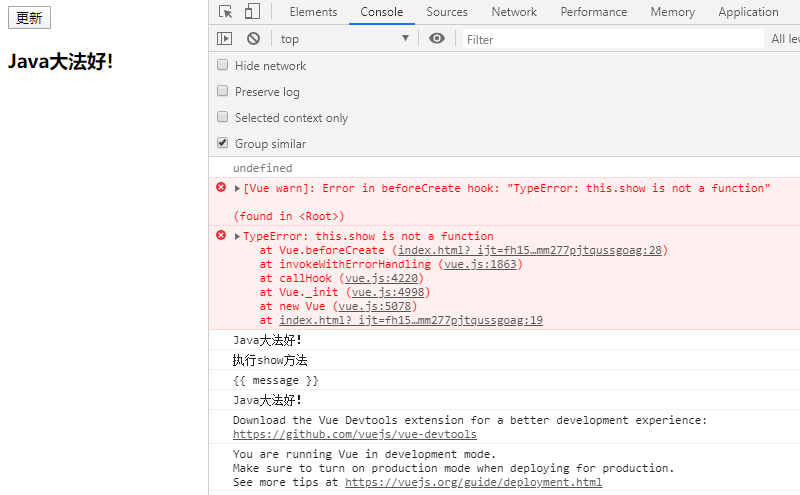
Task: Open the Network tab
Action: 514,12
